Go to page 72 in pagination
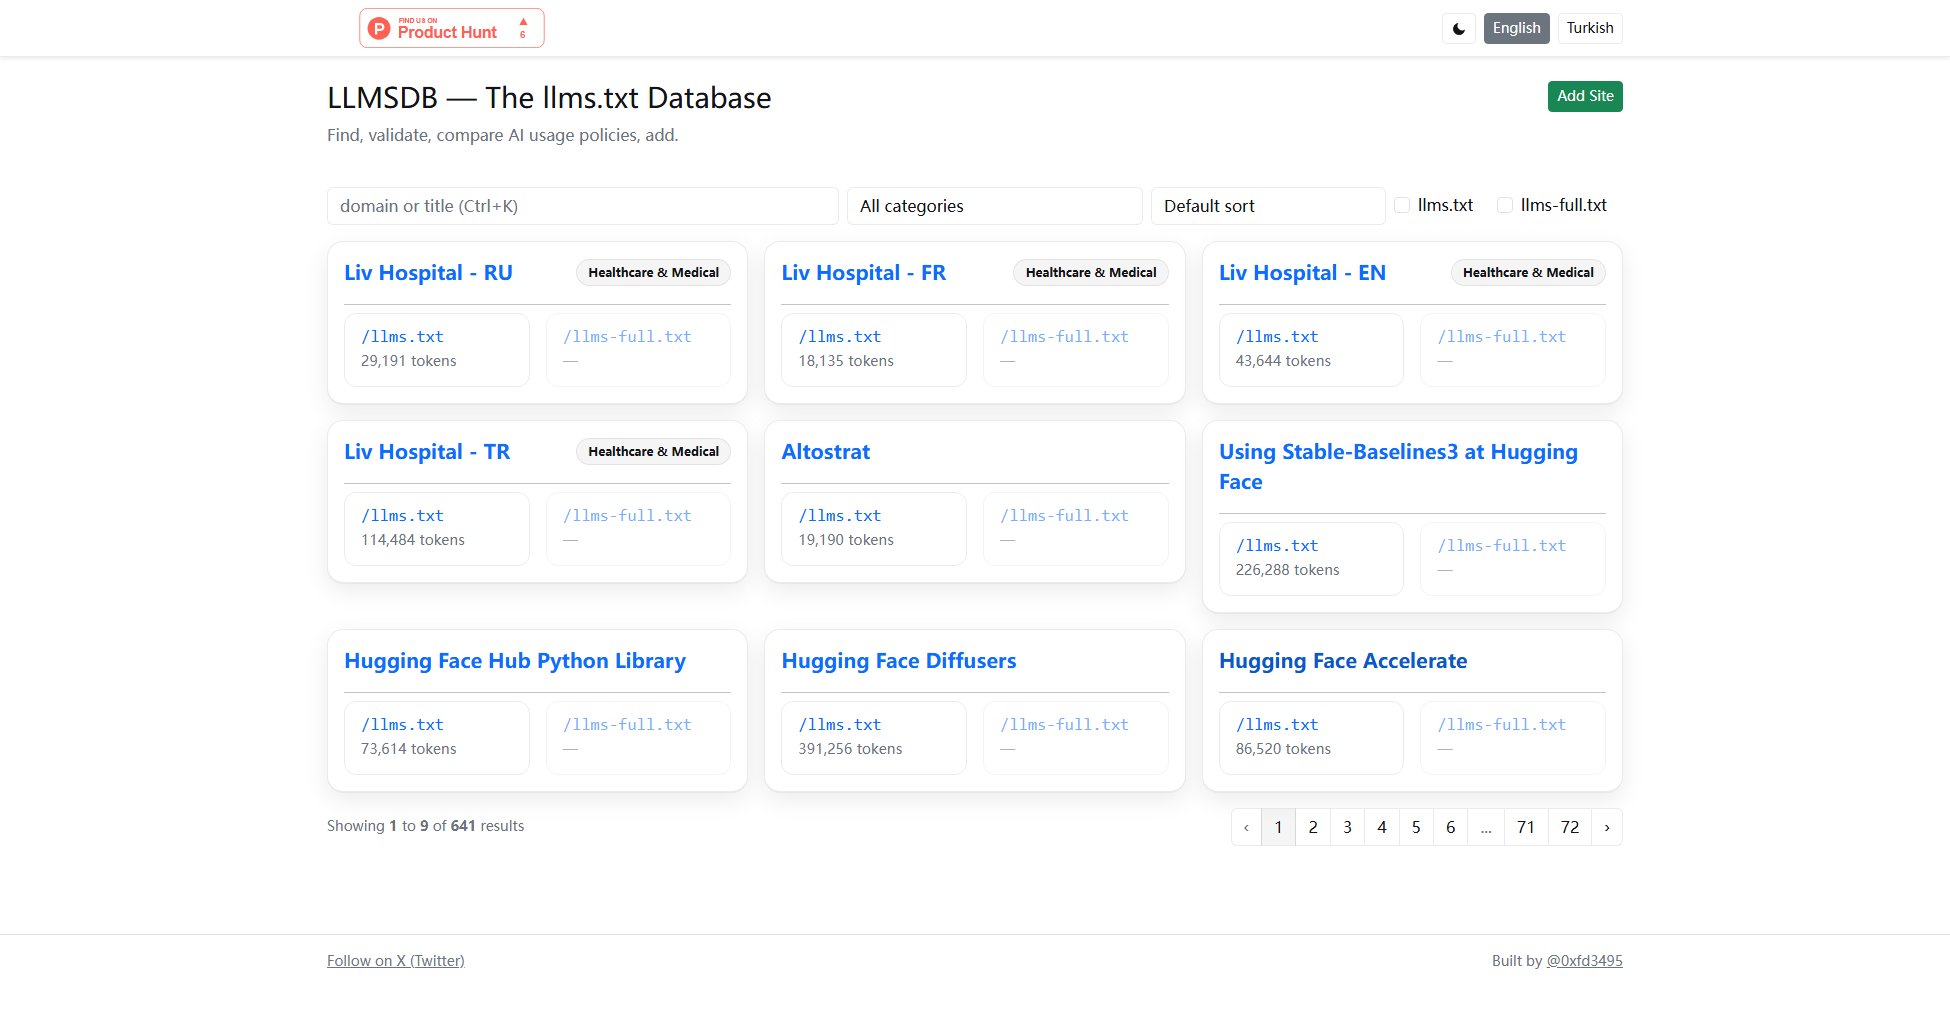Viewport: 1950px width, 1030px height. (x=1570, y=827)
